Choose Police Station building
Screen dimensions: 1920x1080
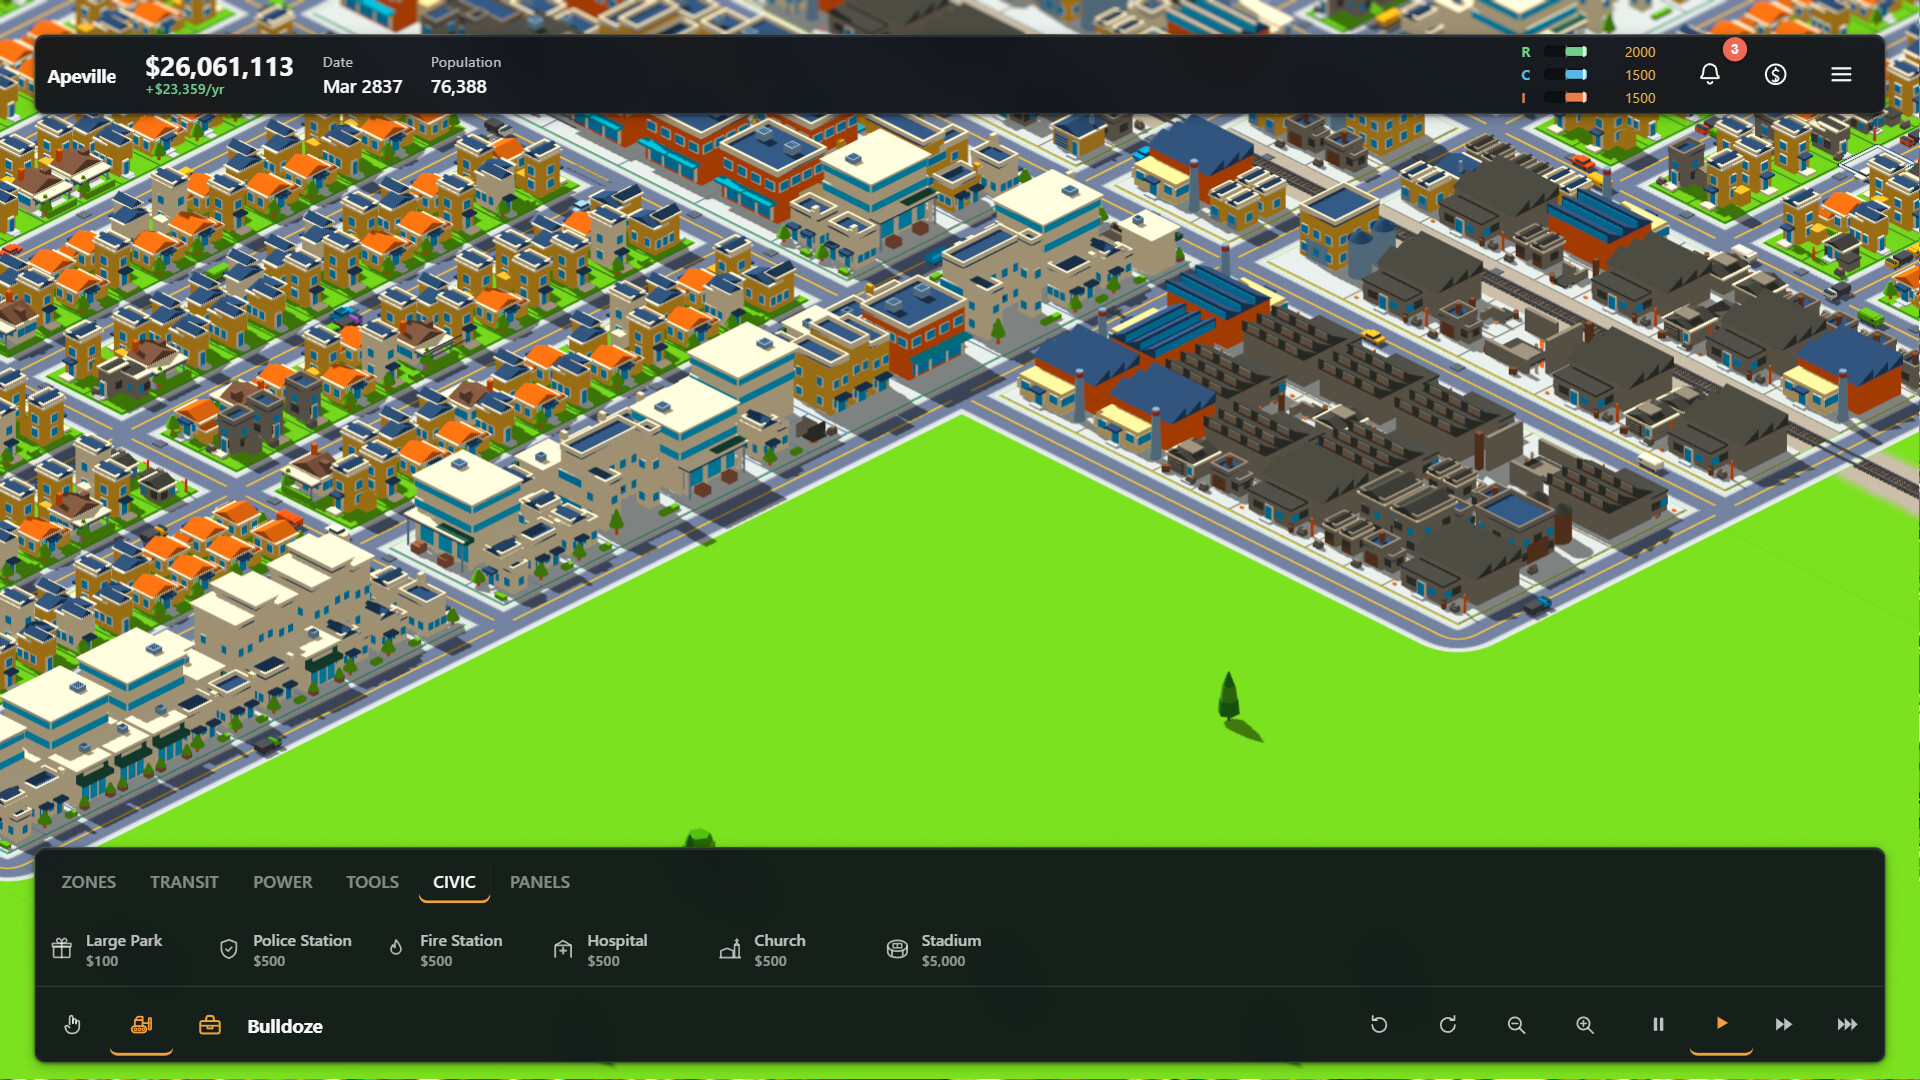(x=286, y=949)
